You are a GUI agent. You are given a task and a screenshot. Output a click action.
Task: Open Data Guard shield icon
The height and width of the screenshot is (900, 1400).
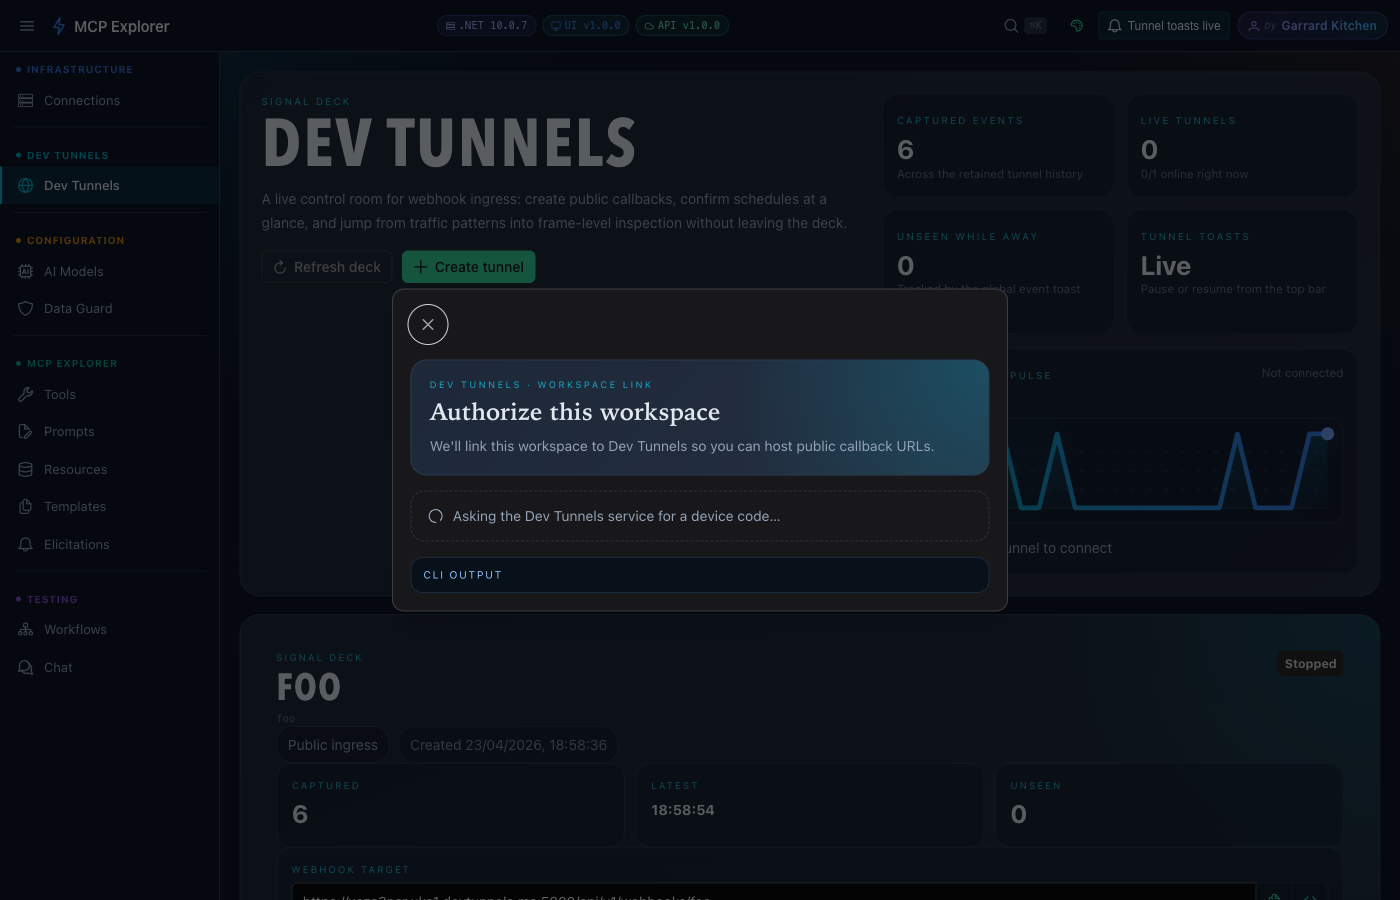tap(26, 309)
